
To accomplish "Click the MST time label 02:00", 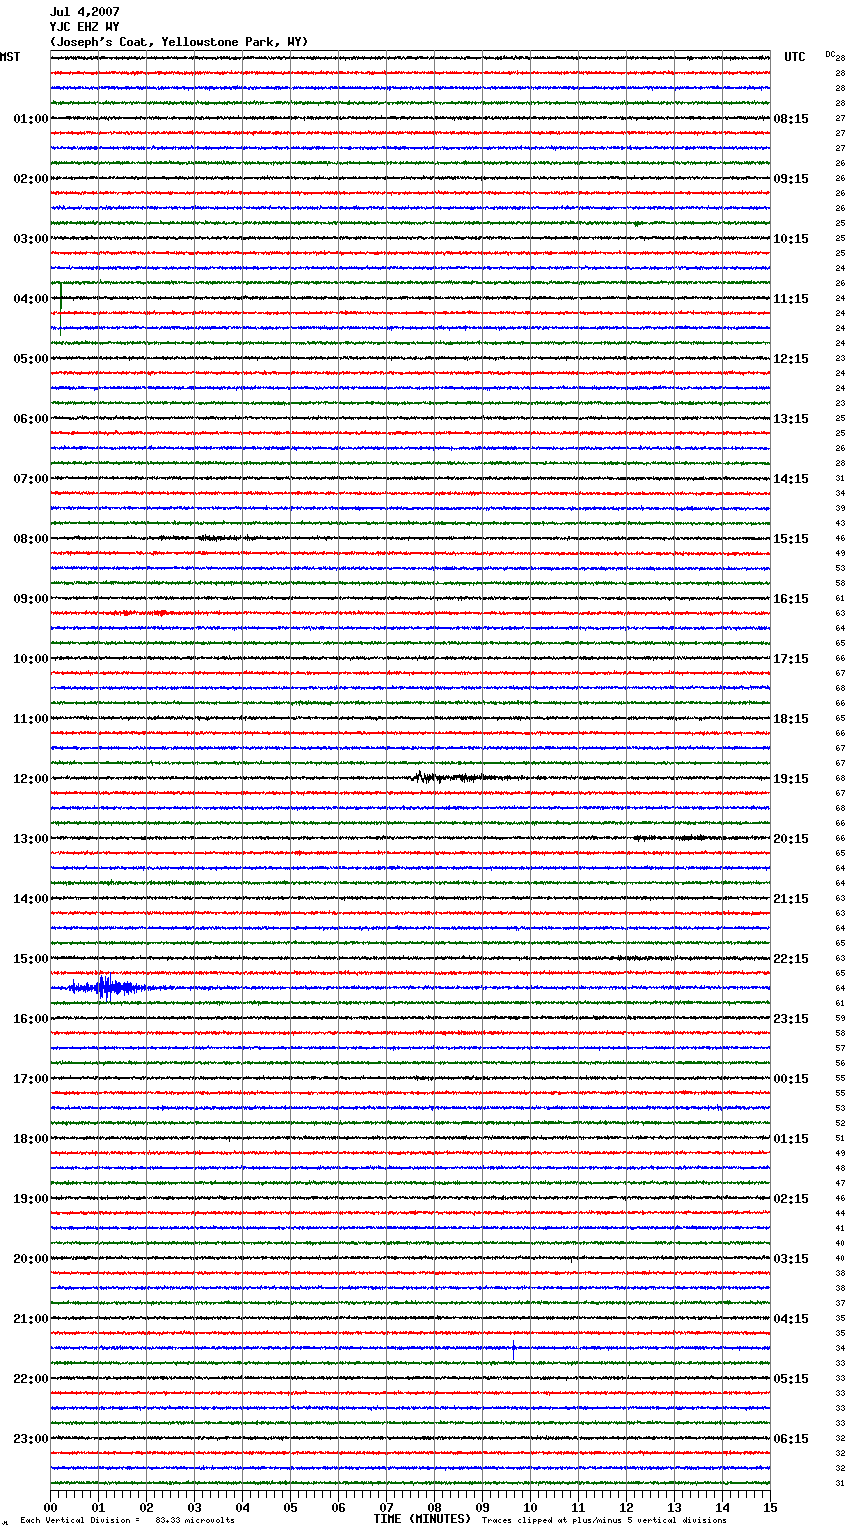I will click(x=31, y=179).
